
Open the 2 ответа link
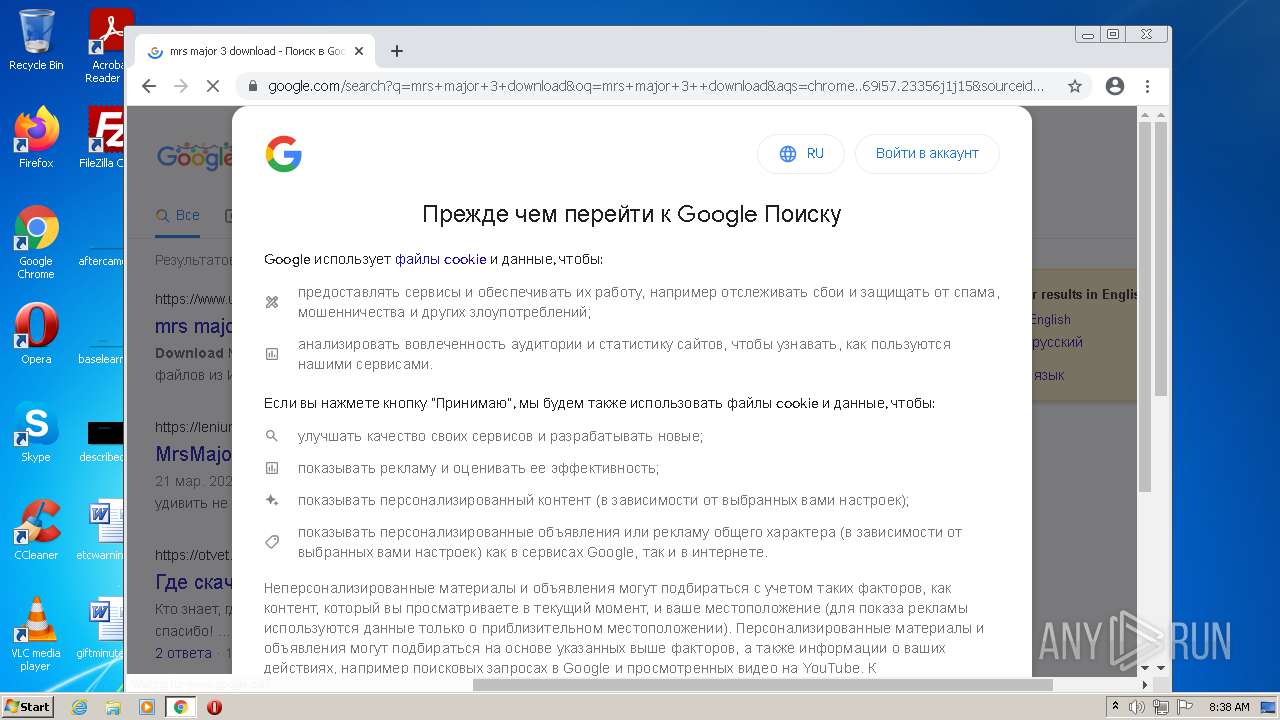click(183, 653)
